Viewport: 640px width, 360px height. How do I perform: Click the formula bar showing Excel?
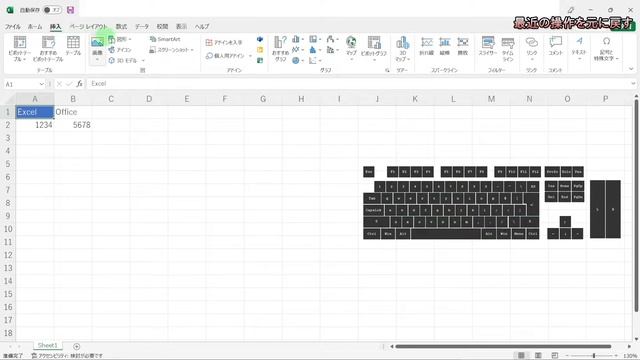pos(359,84)
